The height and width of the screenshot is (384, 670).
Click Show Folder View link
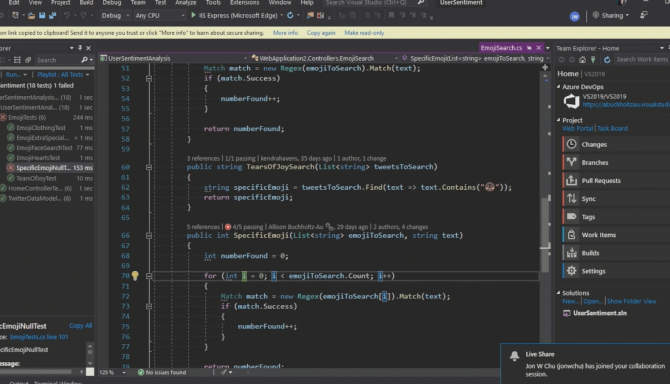tap(631, 301)
